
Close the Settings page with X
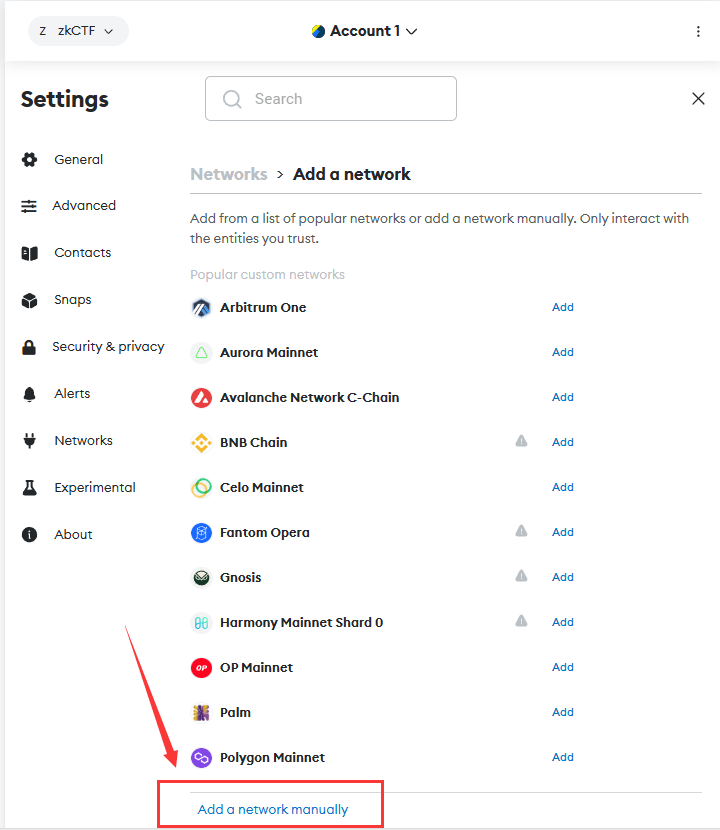pos(698,98)
